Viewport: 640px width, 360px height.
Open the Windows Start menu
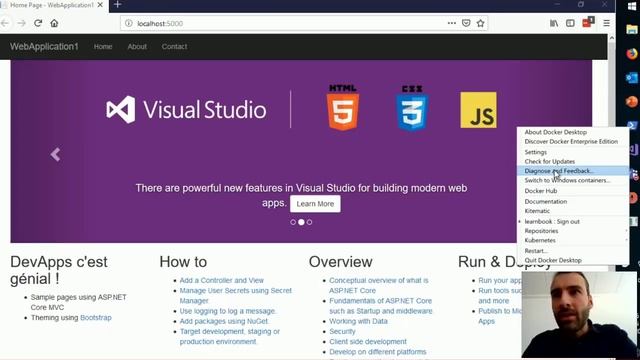[632, 6]
